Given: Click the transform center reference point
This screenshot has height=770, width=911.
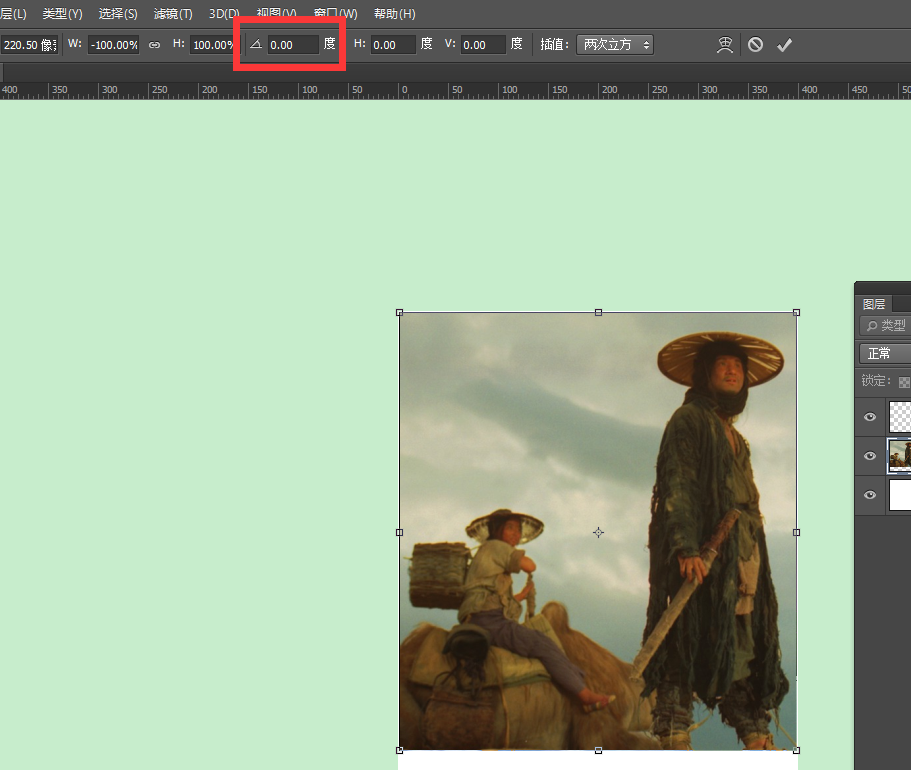Looking at the screenshot, I should 598,532.
